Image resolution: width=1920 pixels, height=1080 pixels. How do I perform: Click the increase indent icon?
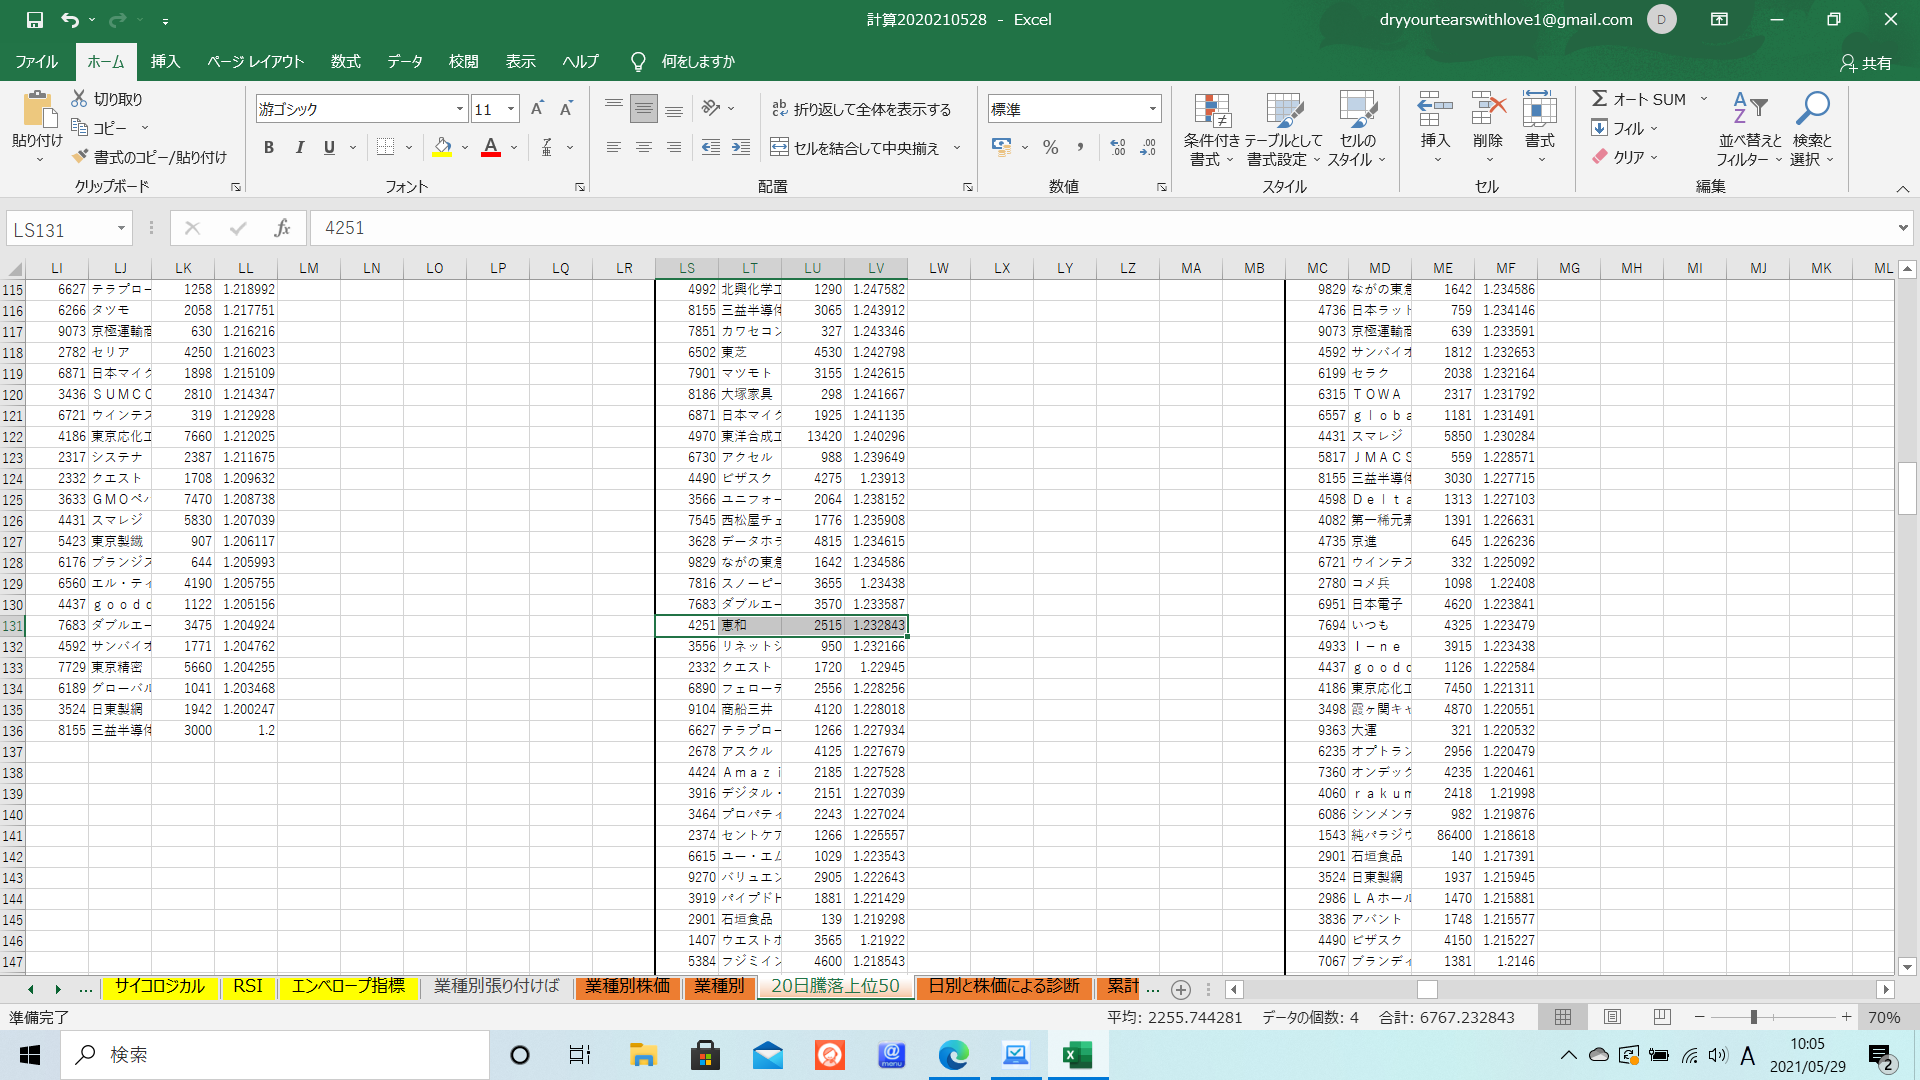(x=741, y=148)
